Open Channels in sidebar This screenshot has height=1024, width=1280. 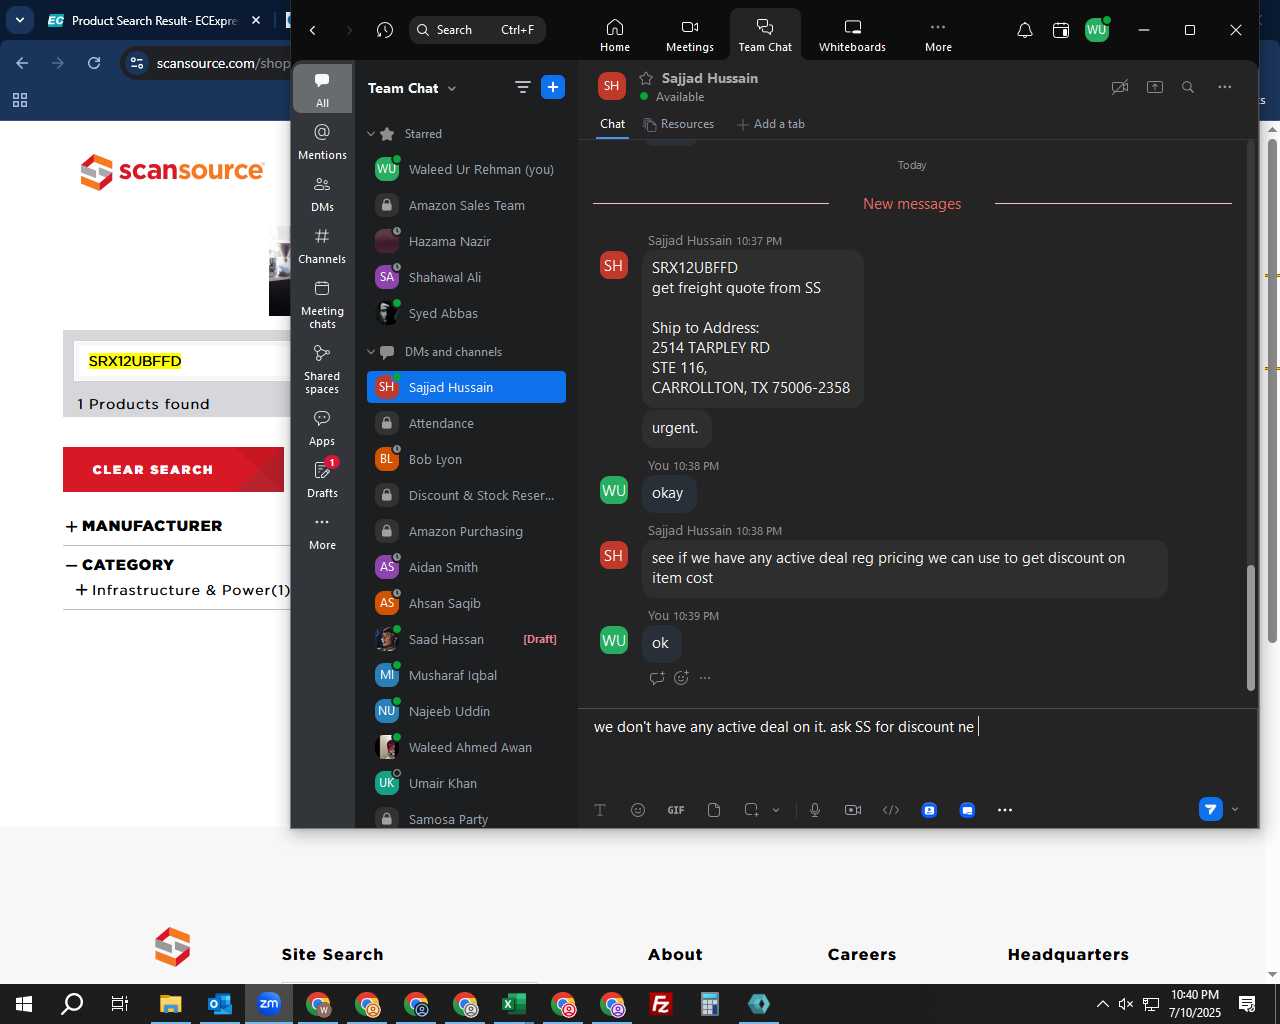pos(322,245)
